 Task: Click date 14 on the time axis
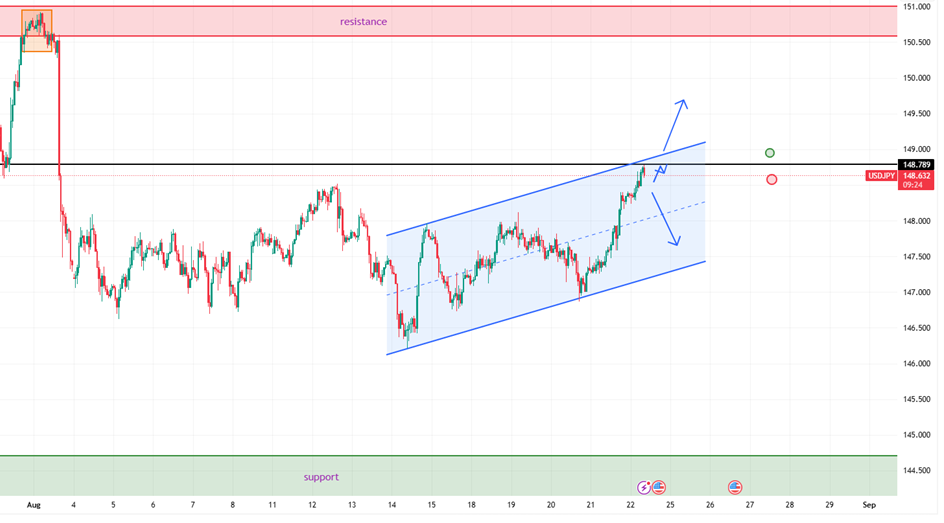click(x=392, y=505)
